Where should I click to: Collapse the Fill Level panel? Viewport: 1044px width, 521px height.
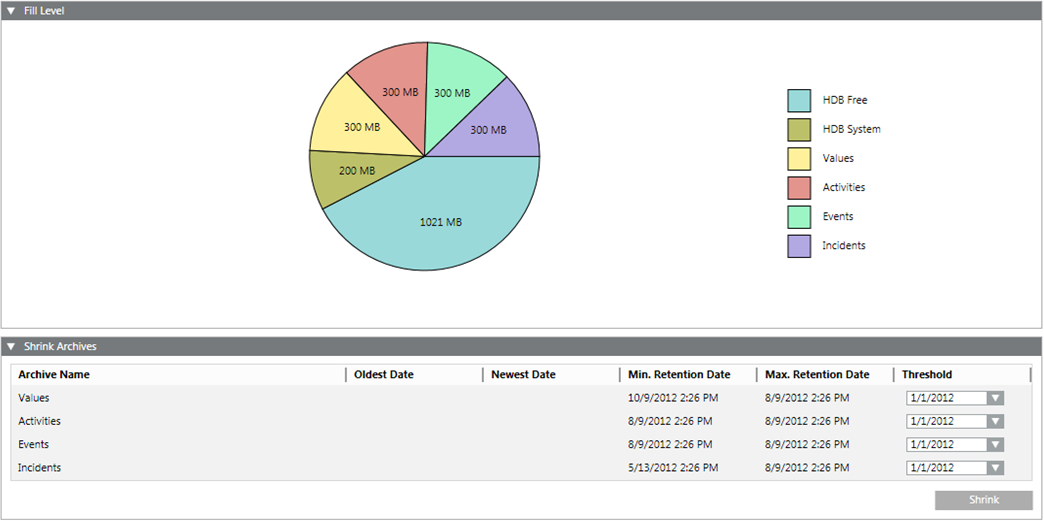click(x=11, y=10)
